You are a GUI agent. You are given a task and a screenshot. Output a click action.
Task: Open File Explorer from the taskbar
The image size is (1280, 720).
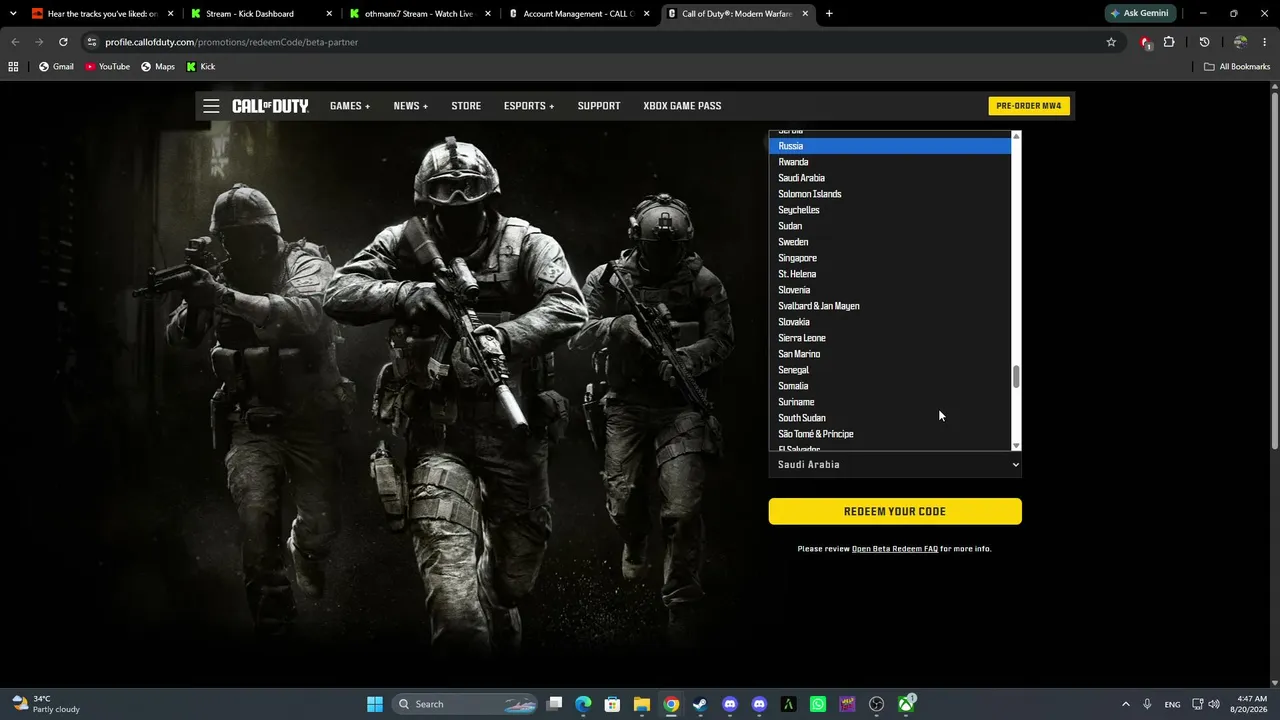tap(642, 704)
